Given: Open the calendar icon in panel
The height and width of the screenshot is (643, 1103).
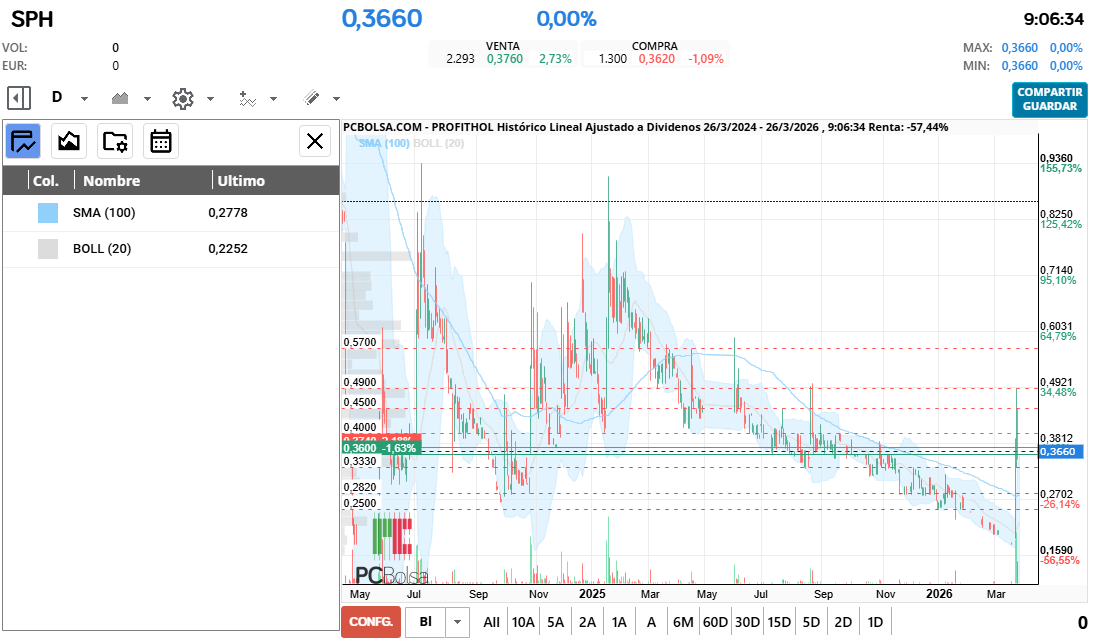Looking at the screenshot, I should 161,141.
